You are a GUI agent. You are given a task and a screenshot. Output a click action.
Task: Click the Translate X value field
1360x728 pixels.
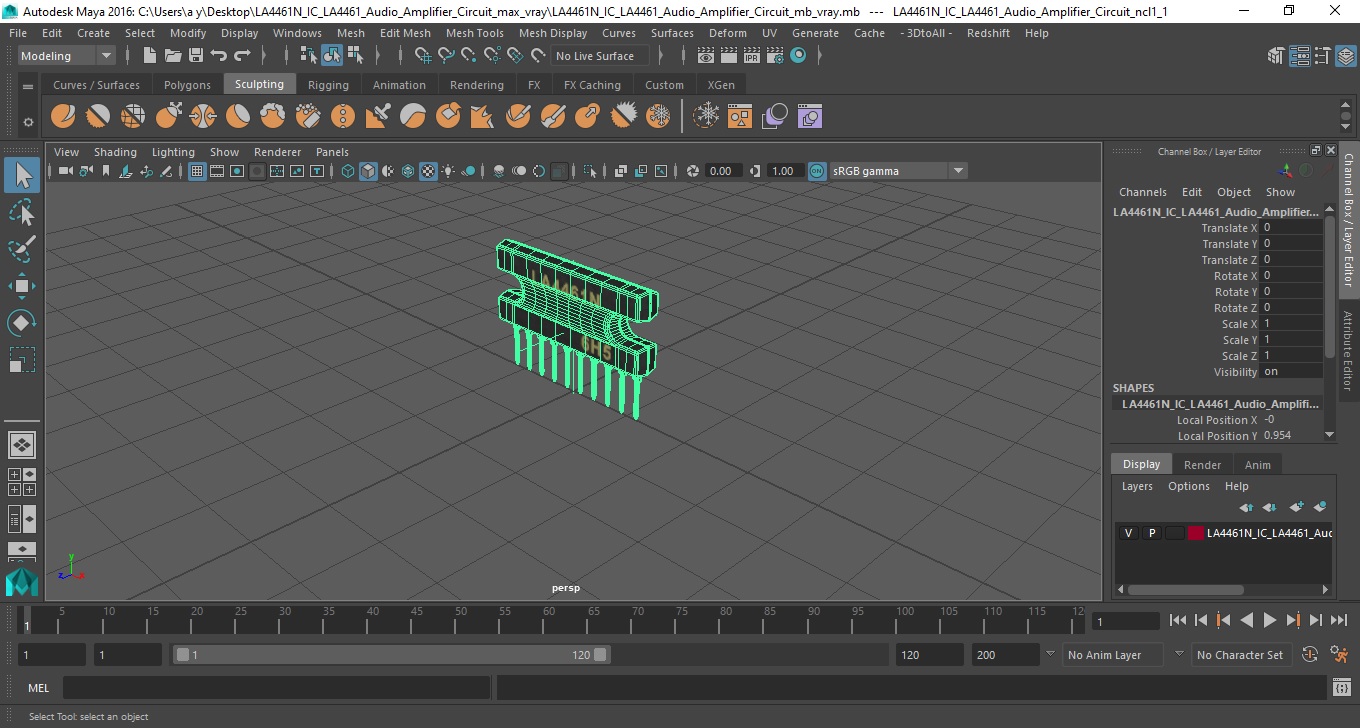coord(1291,228)
